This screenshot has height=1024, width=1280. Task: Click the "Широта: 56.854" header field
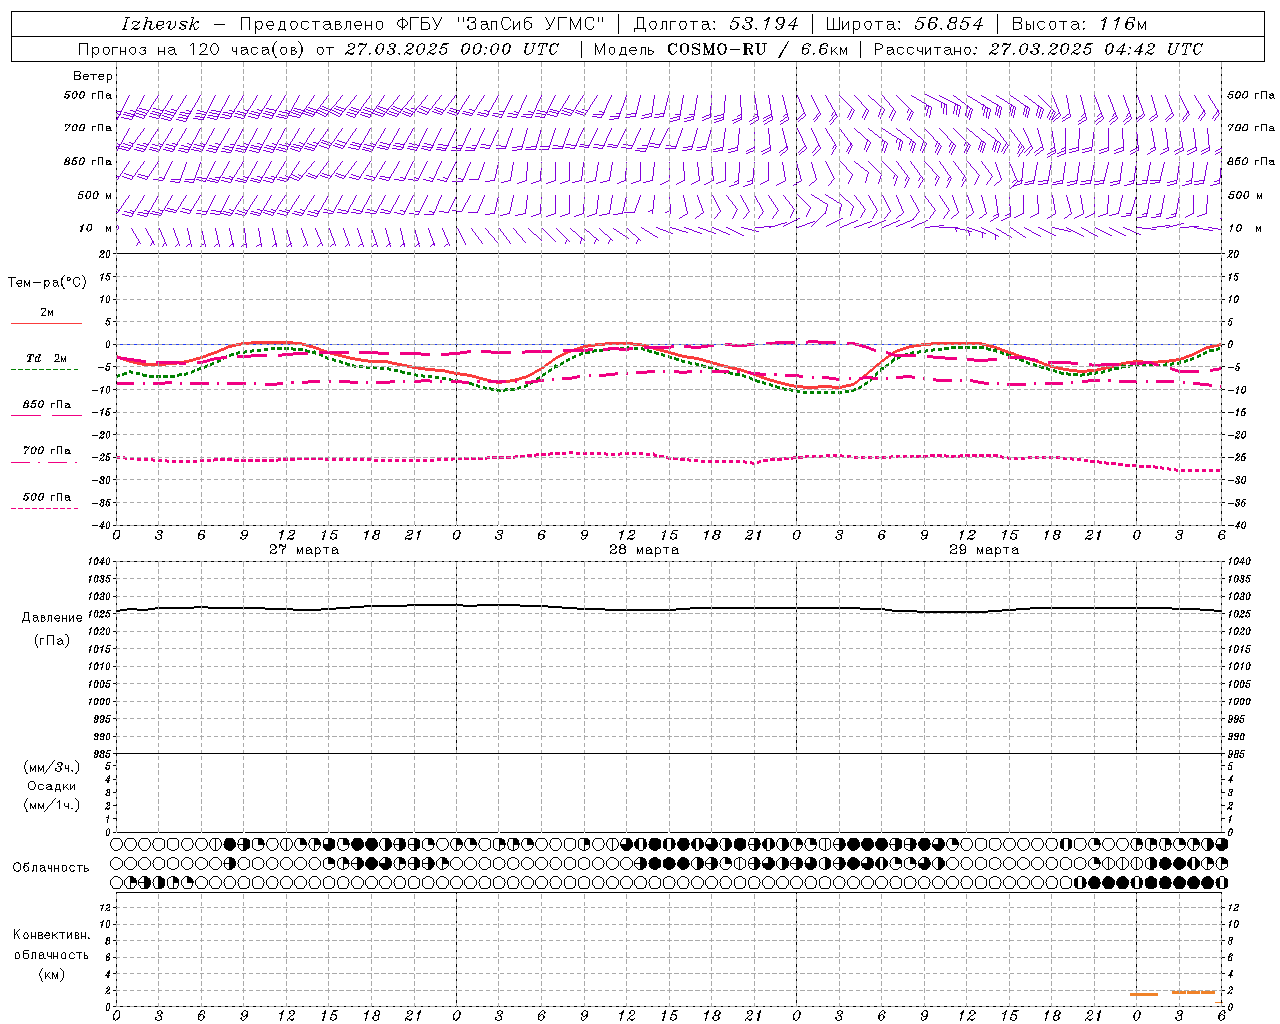(905, 24)
